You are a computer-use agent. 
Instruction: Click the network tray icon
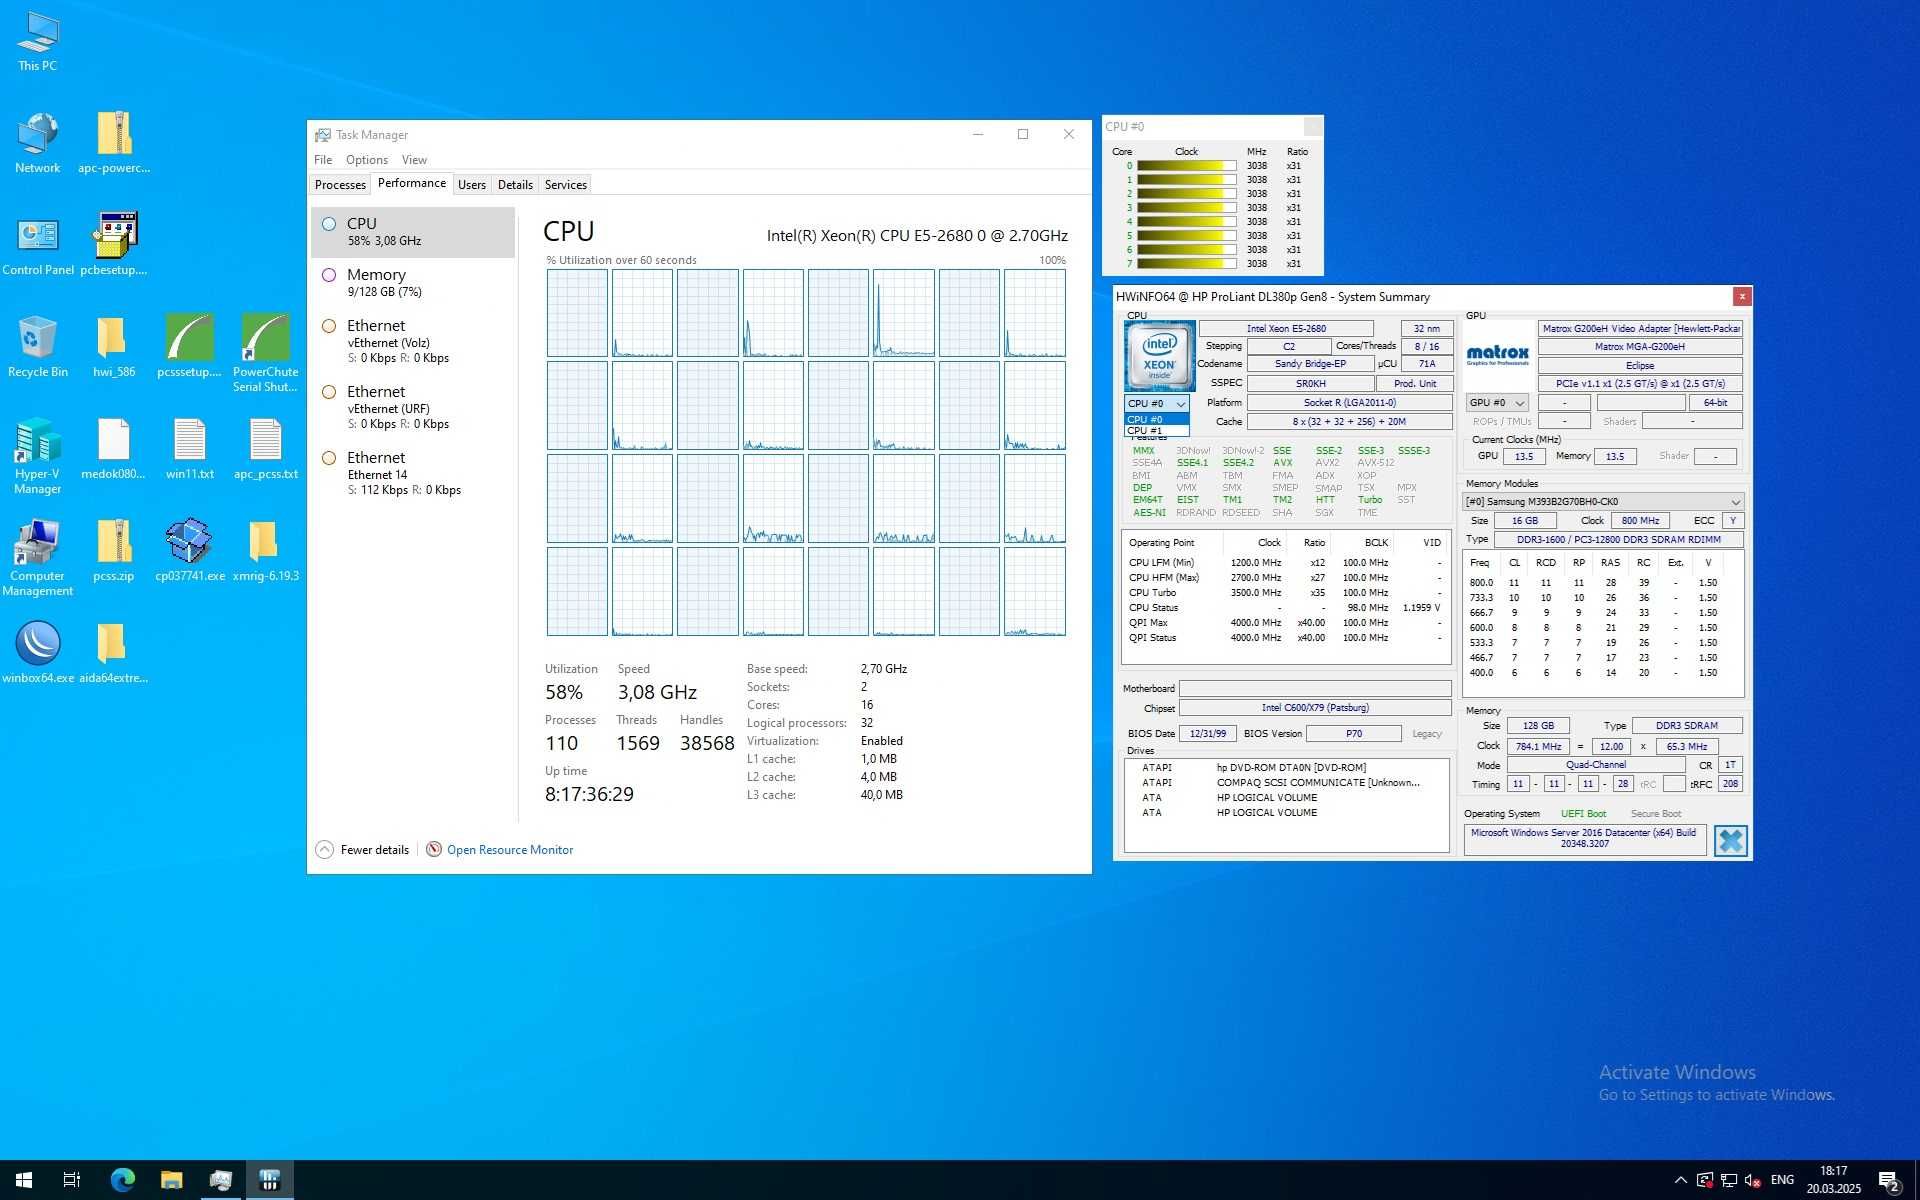point(1728,1180)
